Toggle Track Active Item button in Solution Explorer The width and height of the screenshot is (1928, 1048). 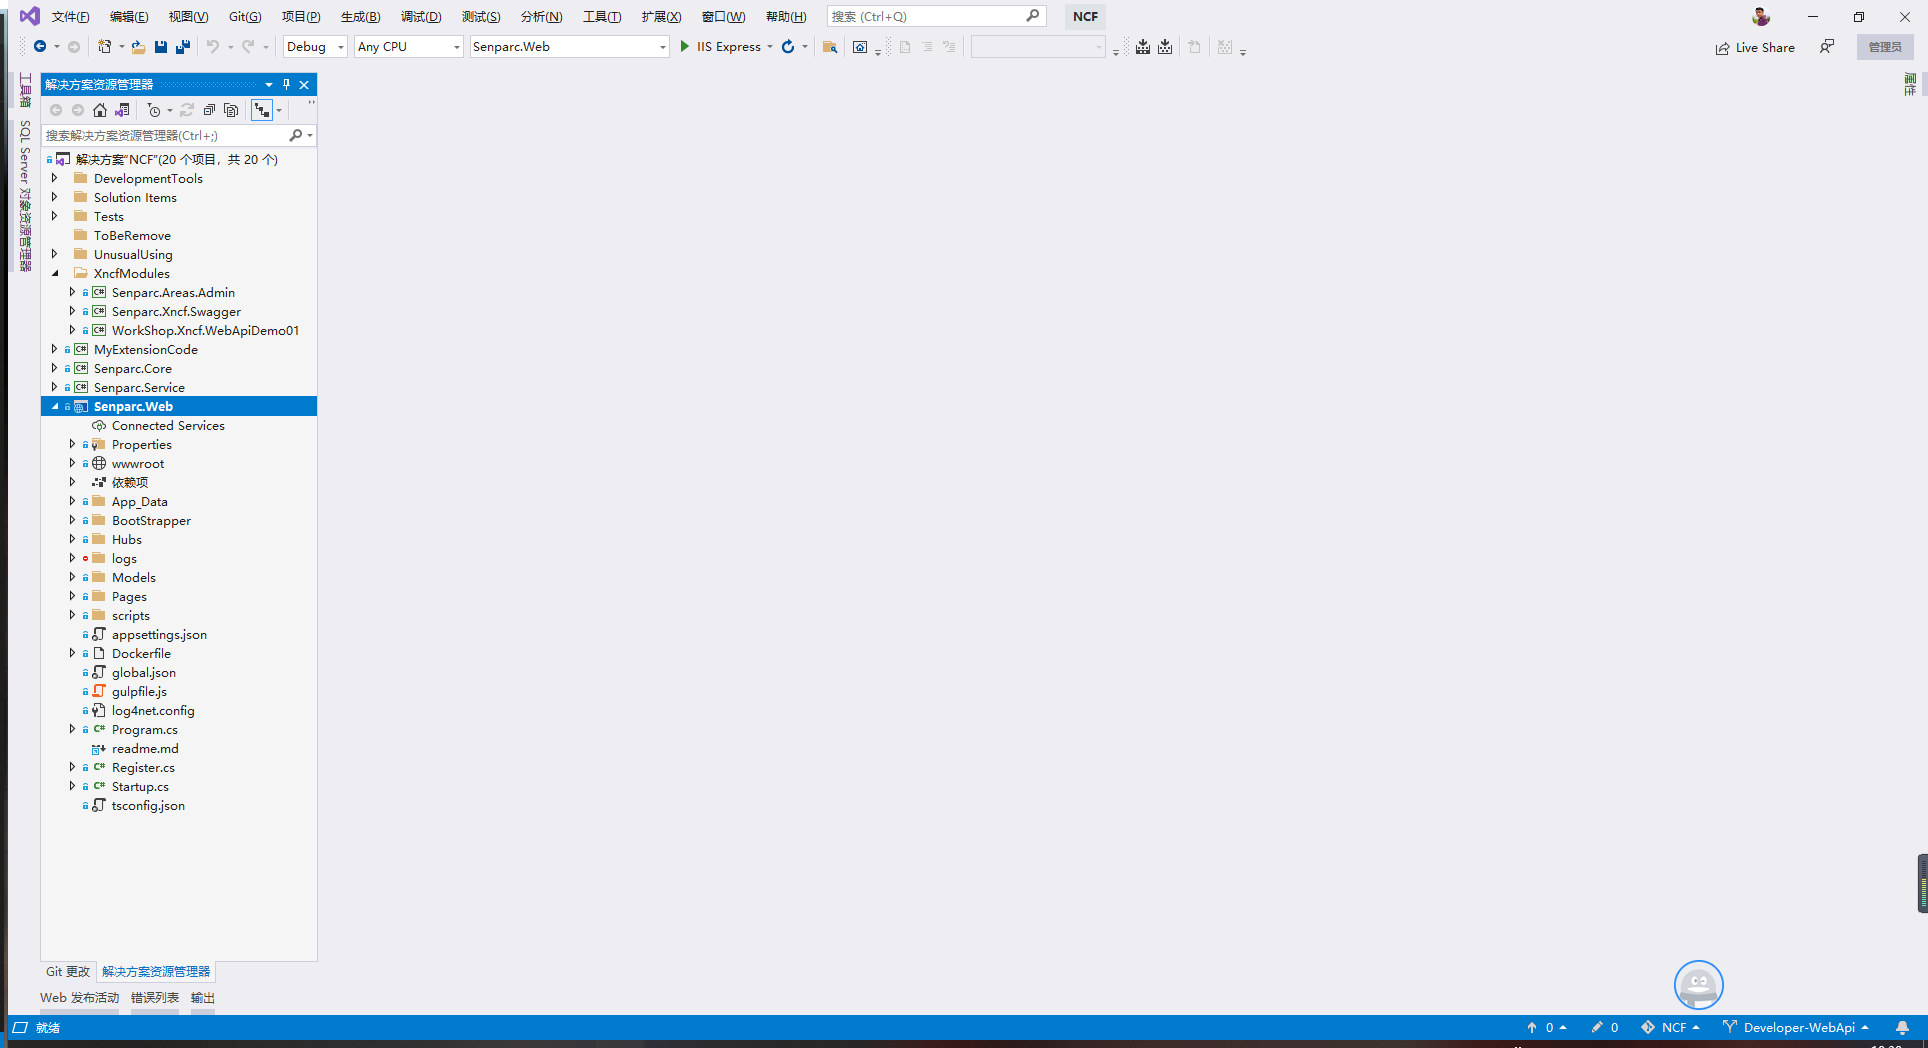tap(262, 110)
